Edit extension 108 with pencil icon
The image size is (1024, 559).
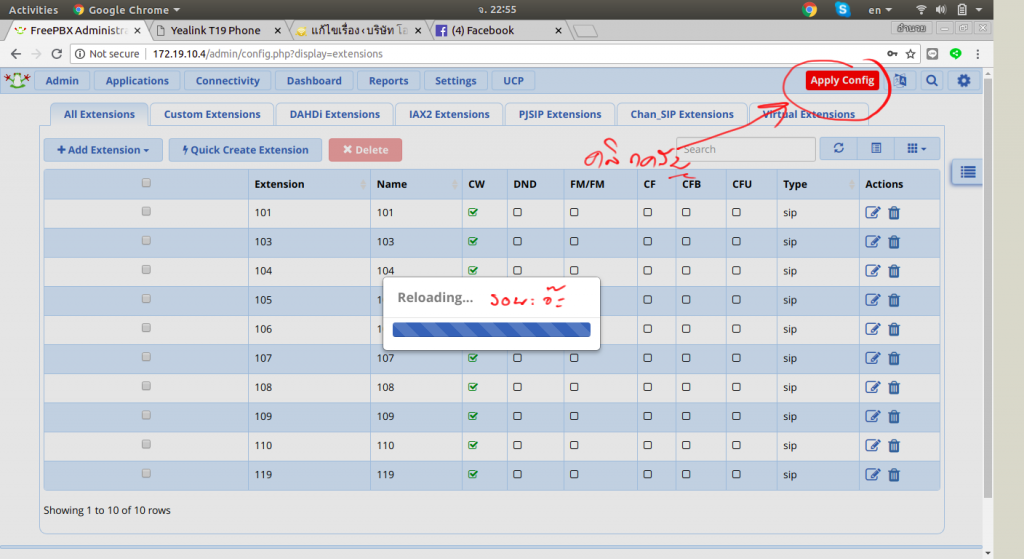click(x=872, y=387)
